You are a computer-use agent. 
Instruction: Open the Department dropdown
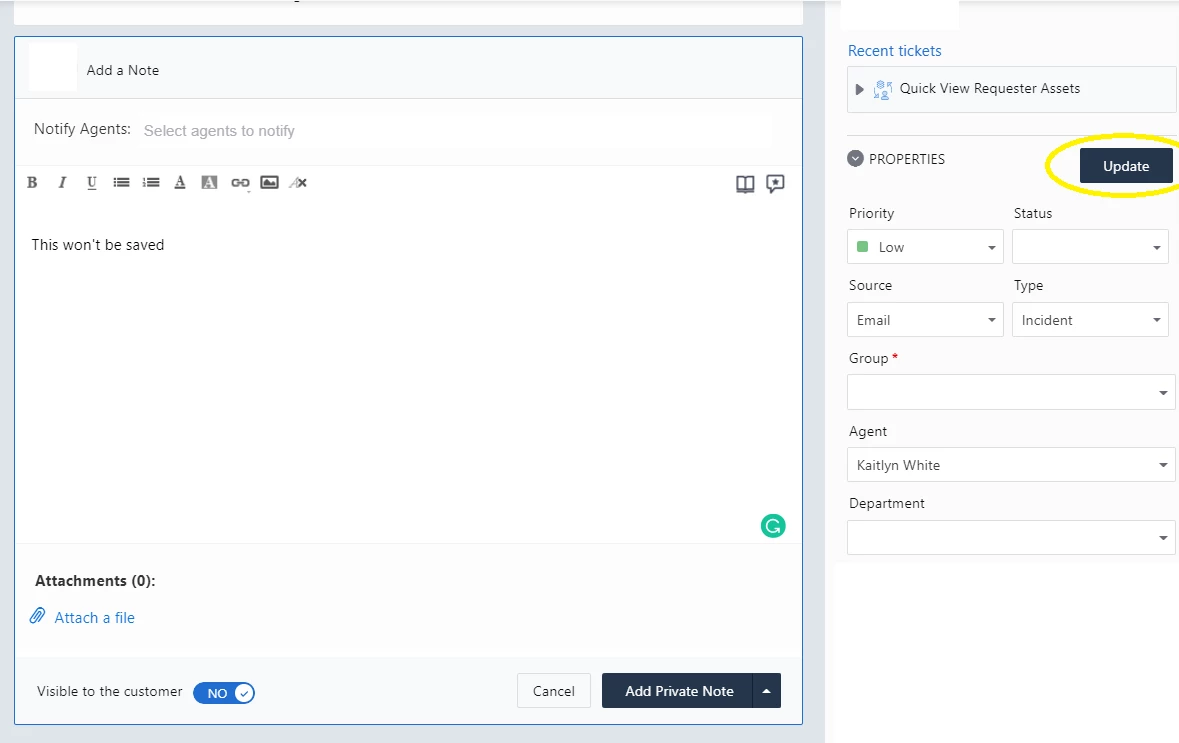1011,537
